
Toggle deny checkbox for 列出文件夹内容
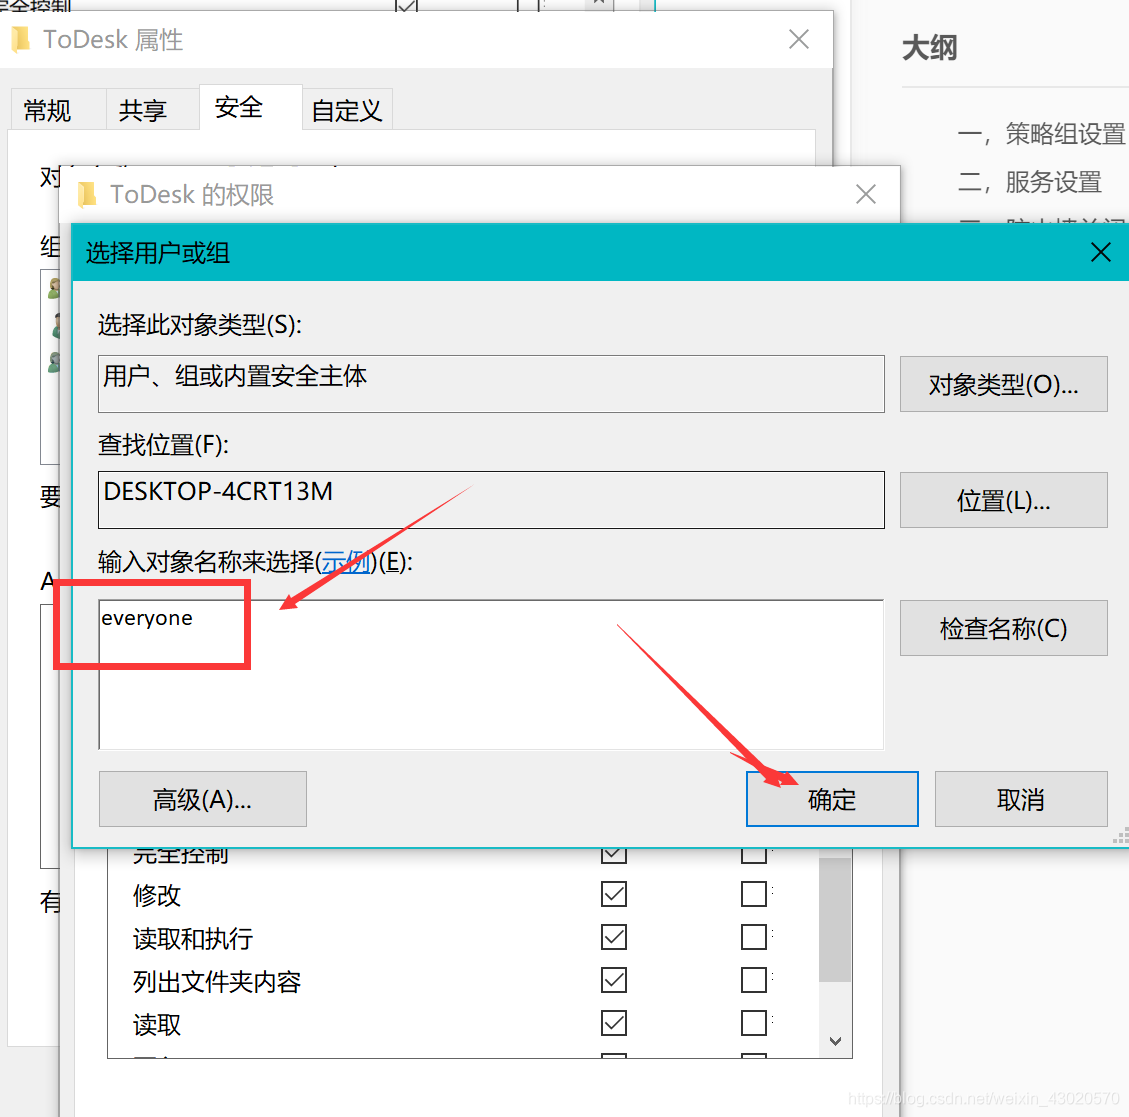click(x=754, y=980)
